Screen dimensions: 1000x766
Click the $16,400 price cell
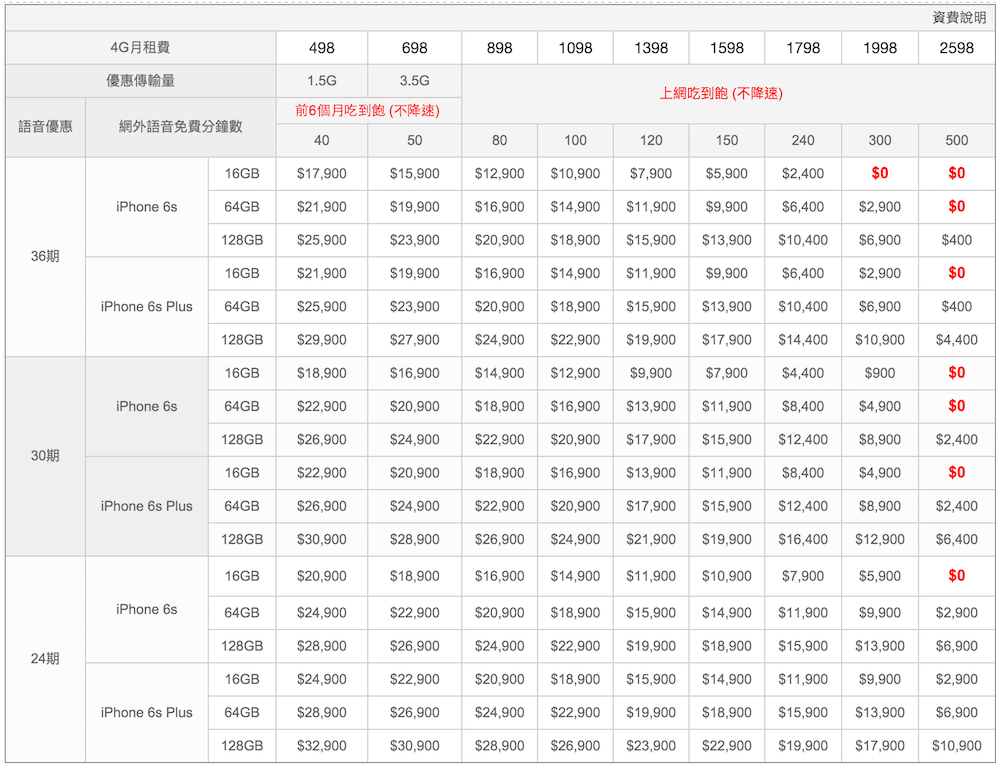click(803, 539)
